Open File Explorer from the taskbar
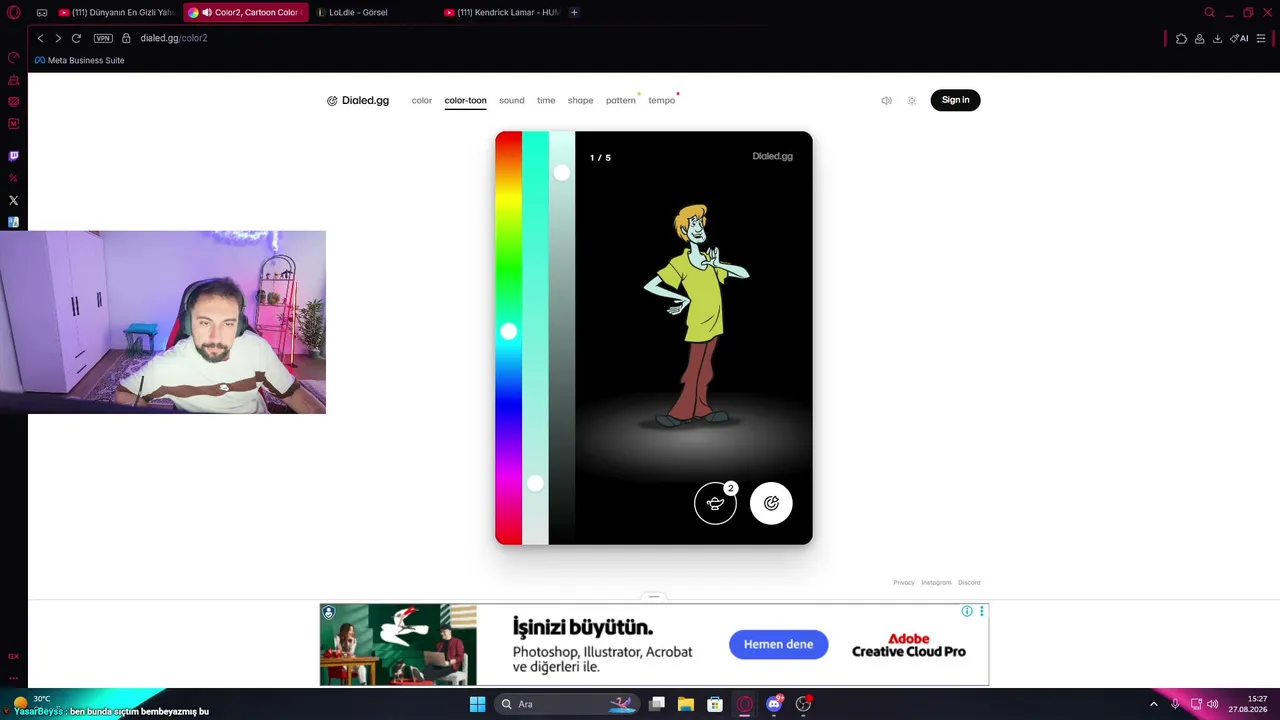1280x720 pixels. pyautogui.click(x=686, y=704)
